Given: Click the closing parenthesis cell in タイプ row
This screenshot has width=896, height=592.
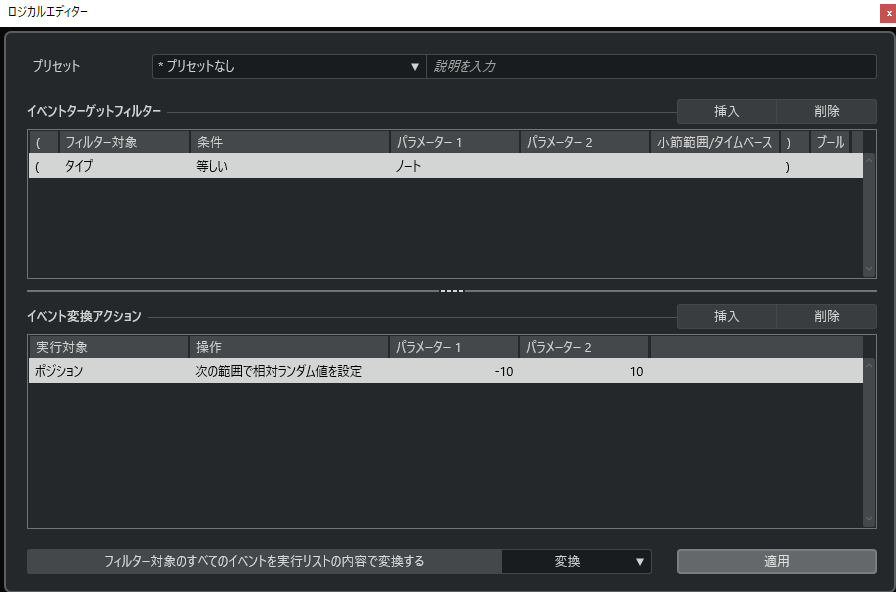Looking at the screenshot, I should 795,166.
